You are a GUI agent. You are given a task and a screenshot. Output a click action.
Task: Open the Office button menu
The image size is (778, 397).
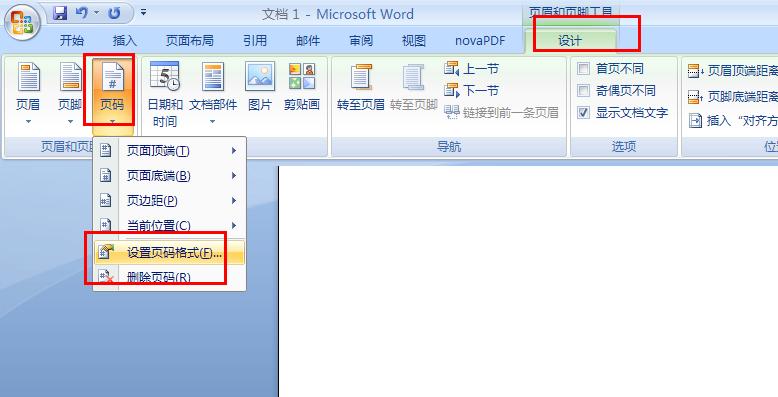[22, 23]
